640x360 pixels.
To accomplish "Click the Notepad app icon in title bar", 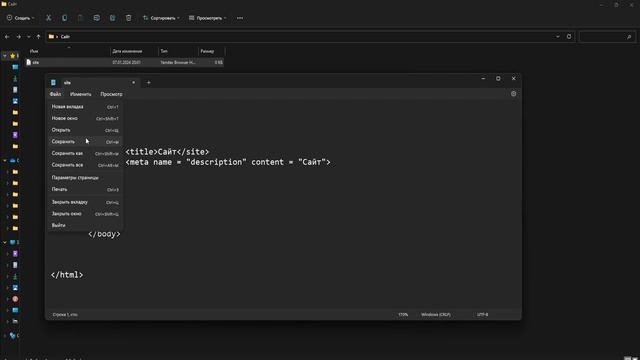I will 53,82.
